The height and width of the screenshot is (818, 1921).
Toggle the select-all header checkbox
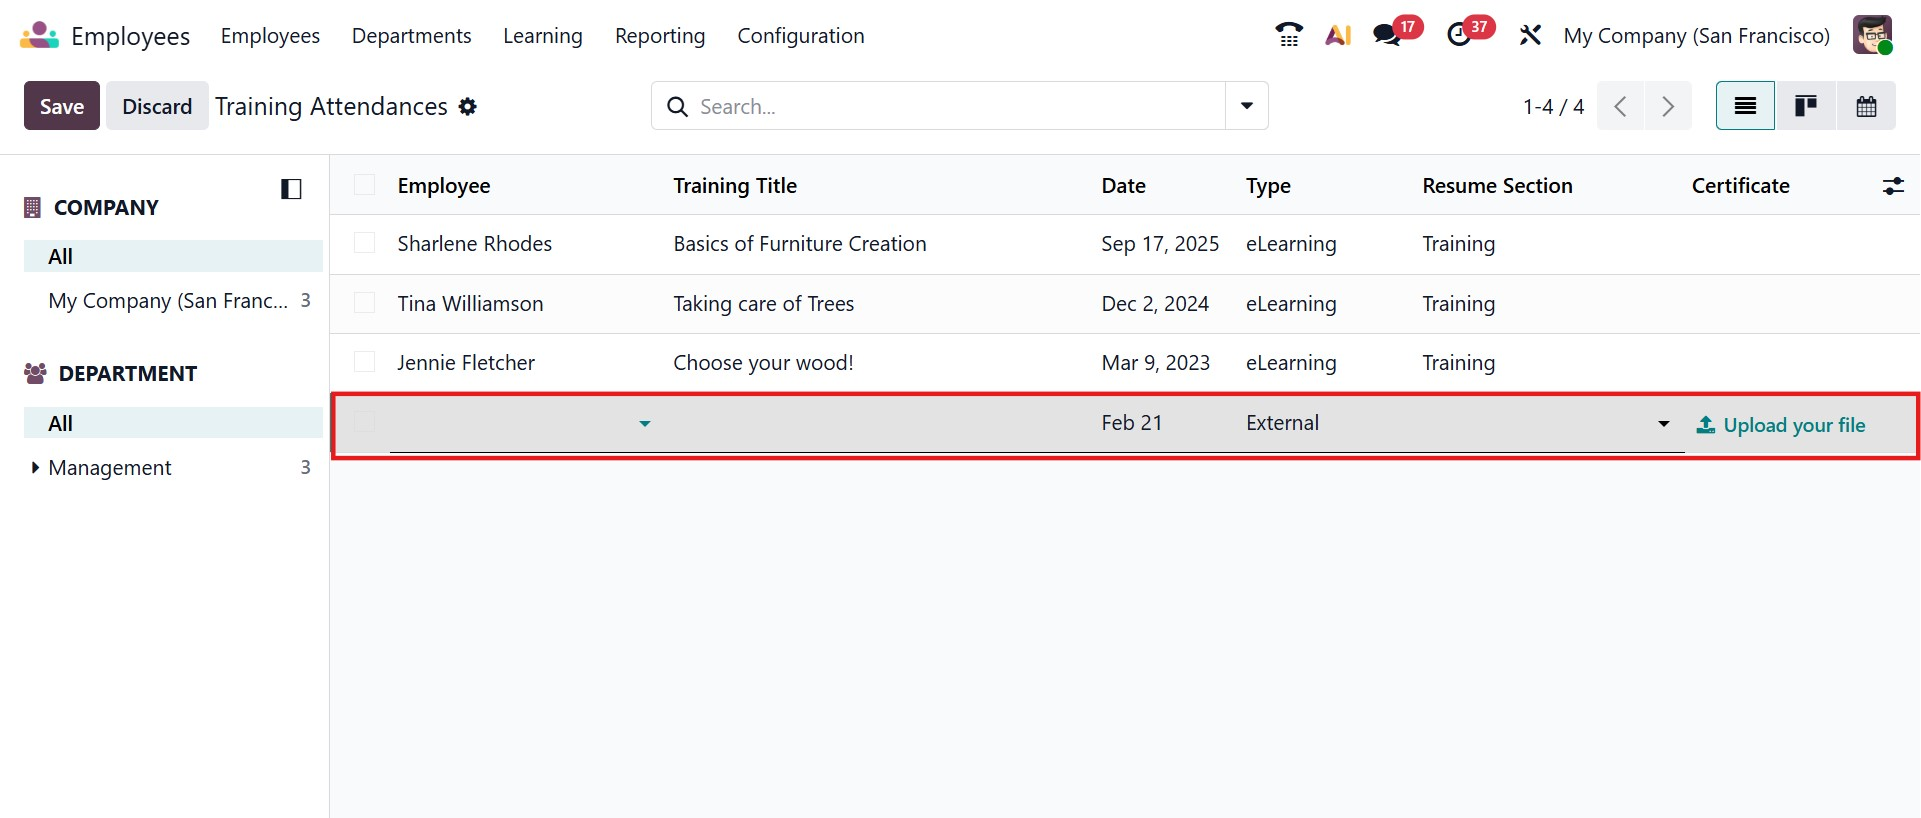[x=365, y=185]
